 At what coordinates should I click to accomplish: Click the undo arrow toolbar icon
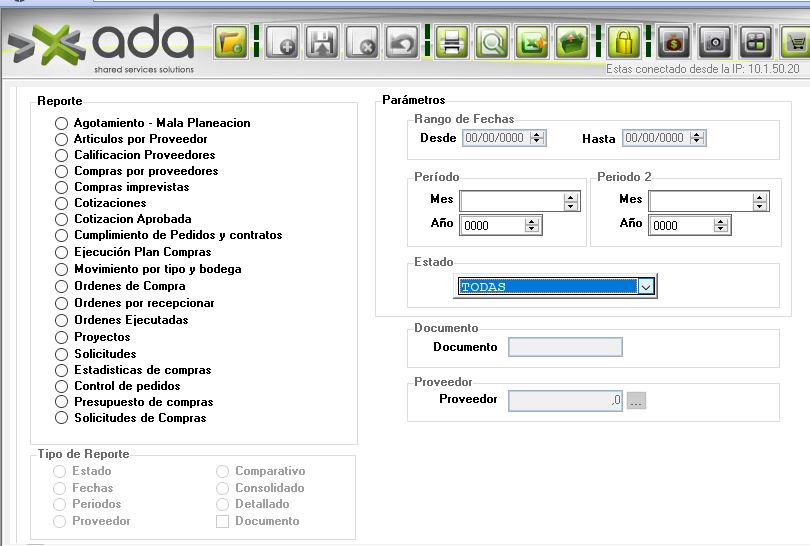tap(401, 41)
